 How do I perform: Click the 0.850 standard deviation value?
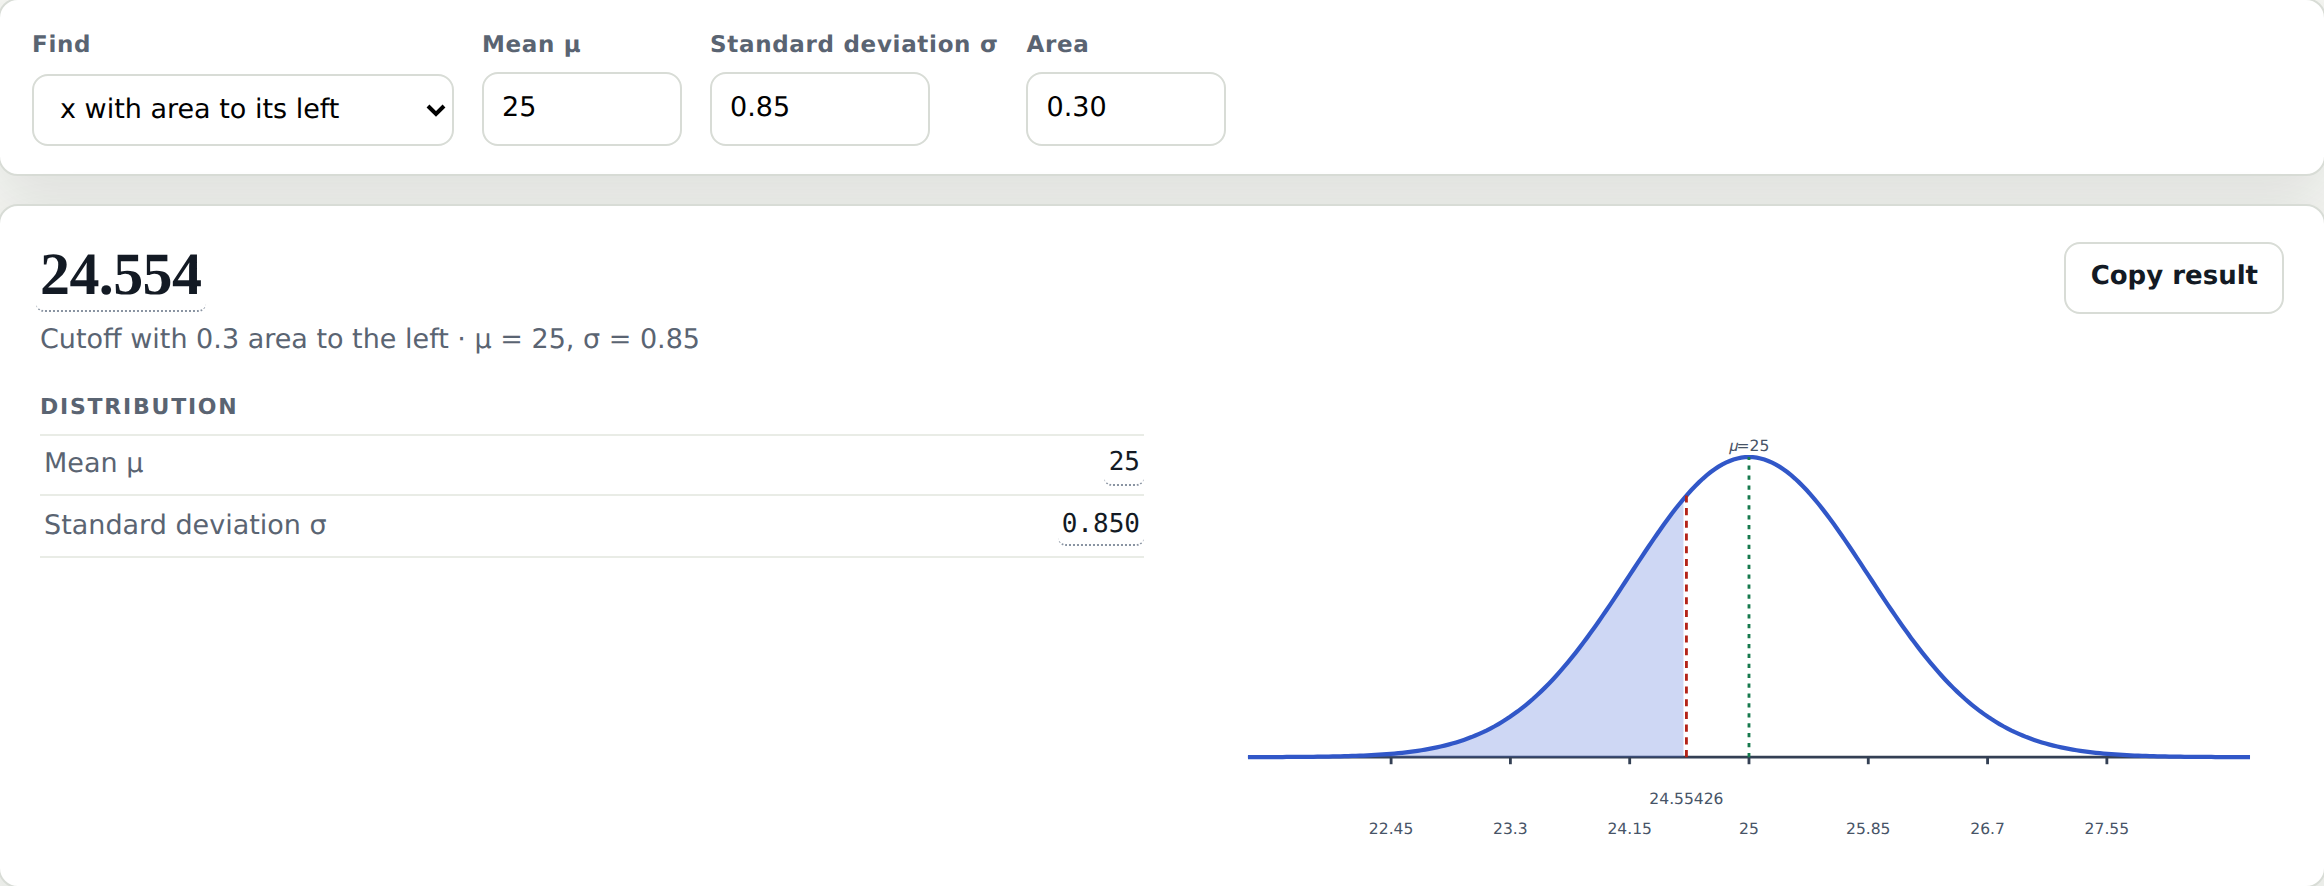pos(1100,523)
